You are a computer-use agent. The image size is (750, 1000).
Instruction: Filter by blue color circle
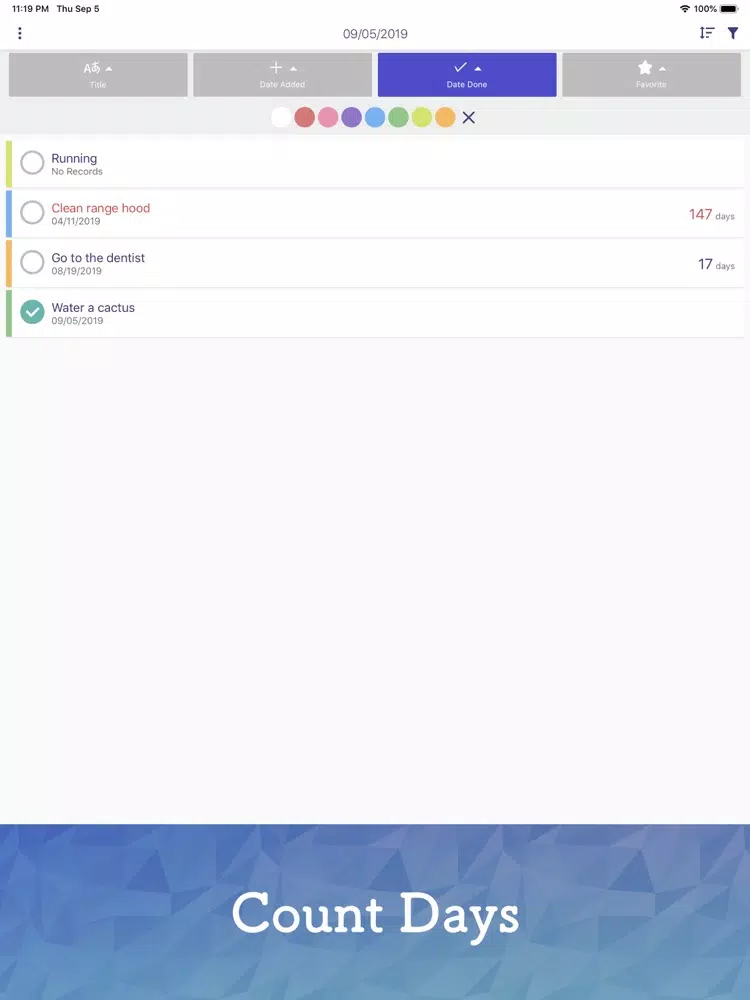[x=375, y=117]
